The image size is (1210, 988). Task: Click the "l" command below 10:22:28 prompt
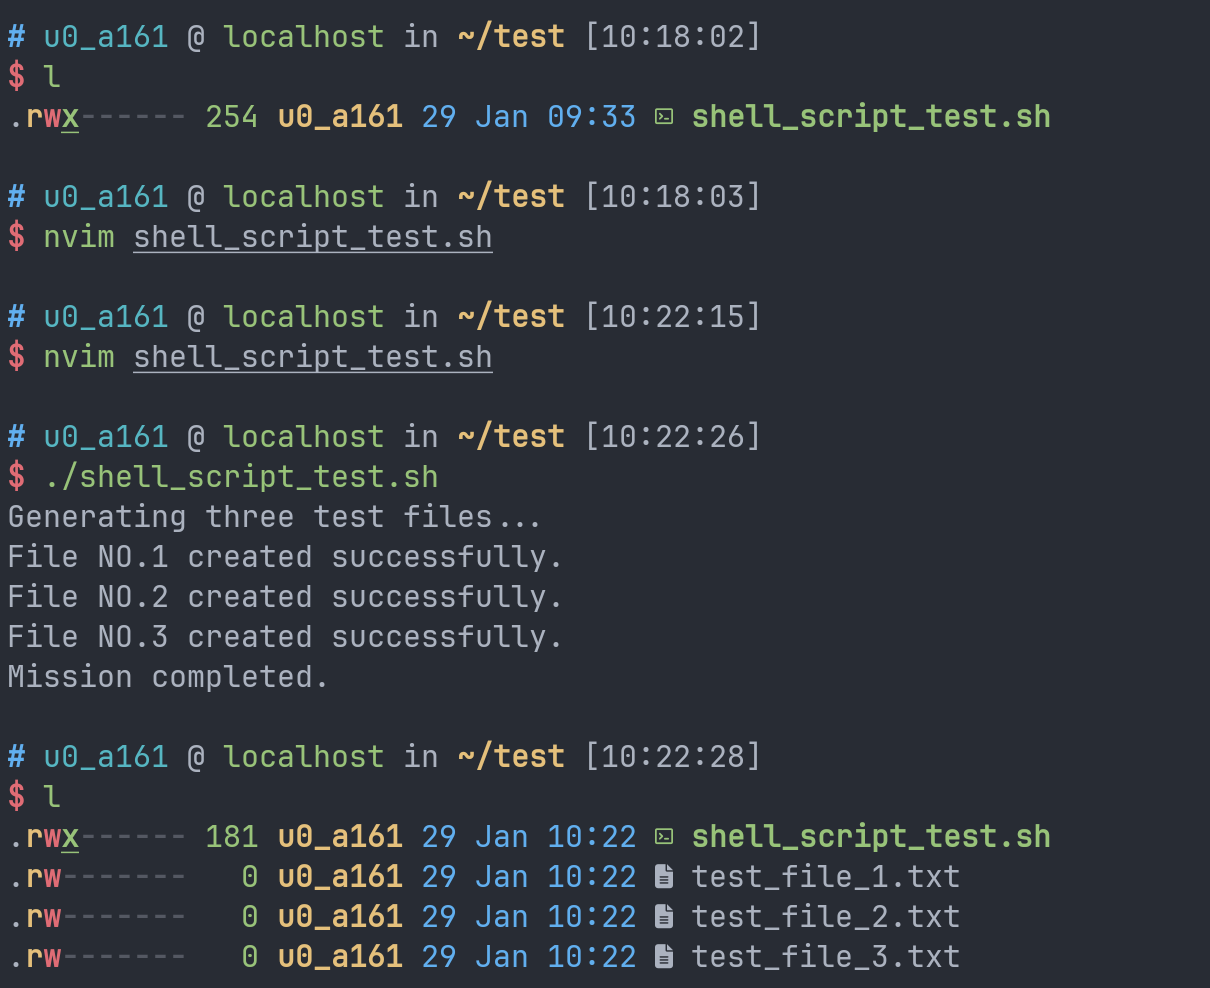(52, 797)
